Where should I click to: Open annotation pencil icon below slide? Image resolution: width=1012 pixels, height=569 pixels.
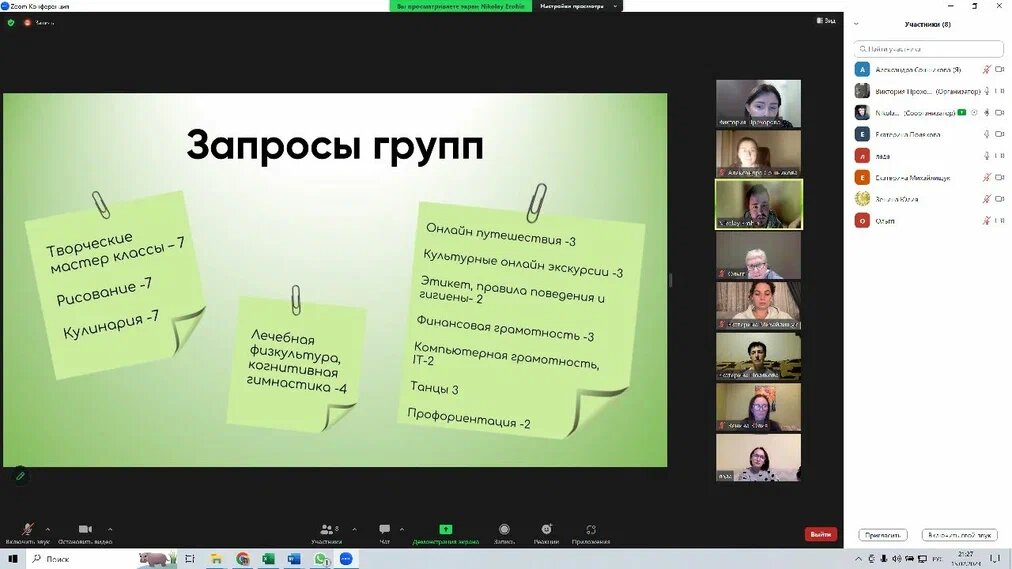click(x=20, y=476)
